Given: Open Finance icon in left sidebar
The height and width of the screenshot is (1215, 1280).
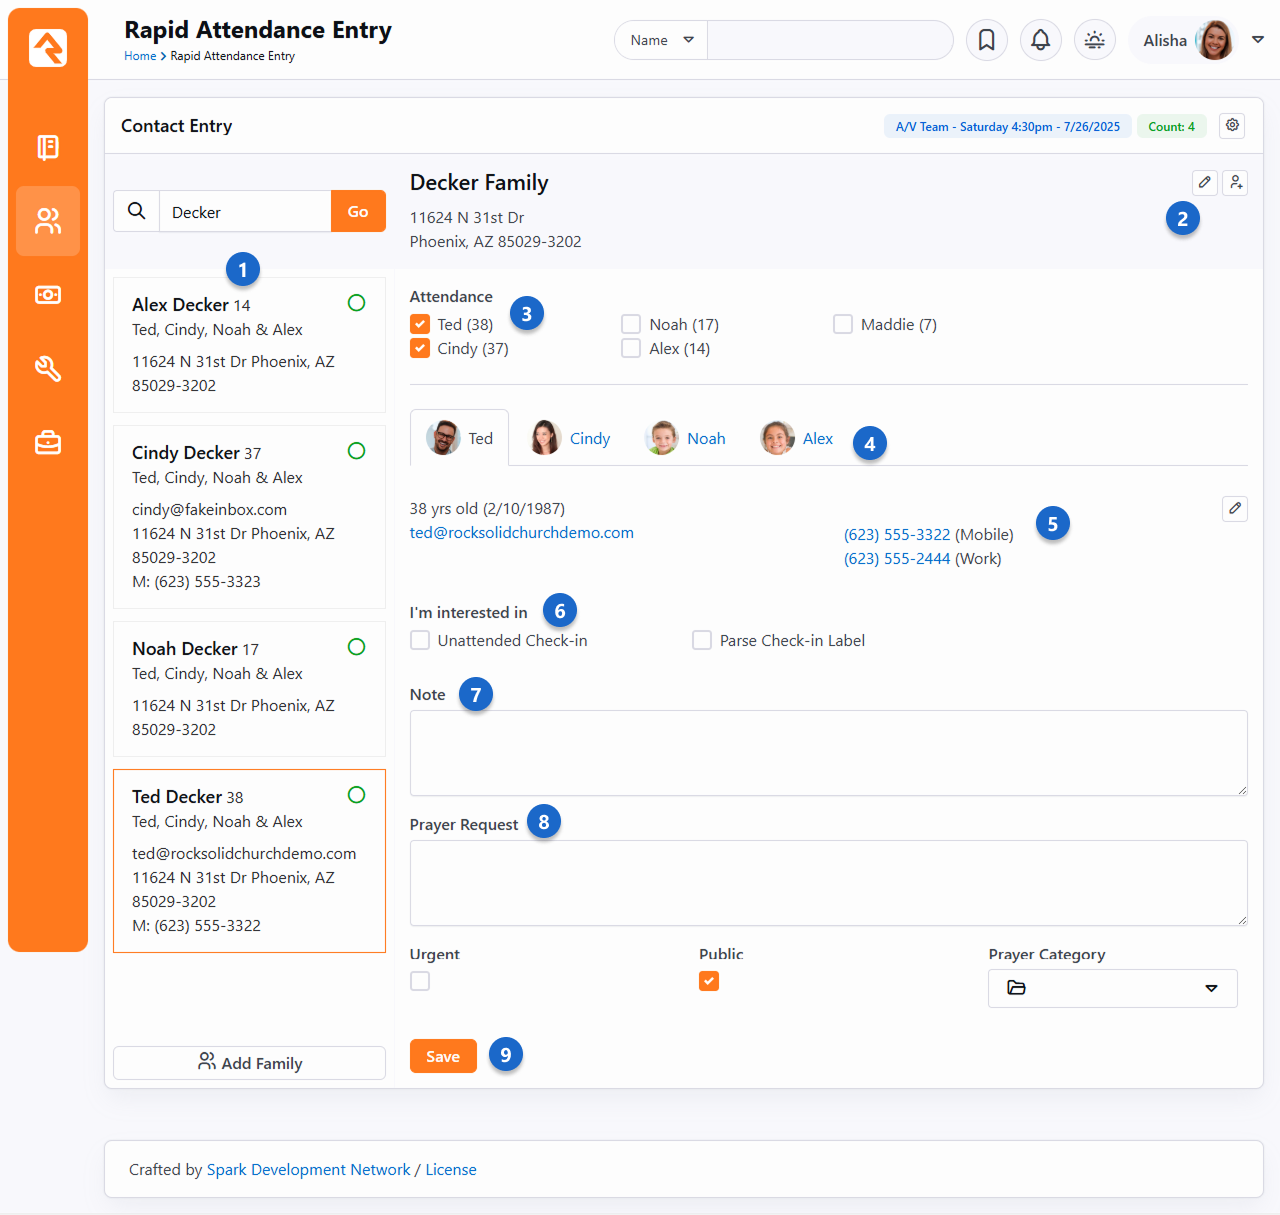Looking at the screenshot, I should [48, 295].
